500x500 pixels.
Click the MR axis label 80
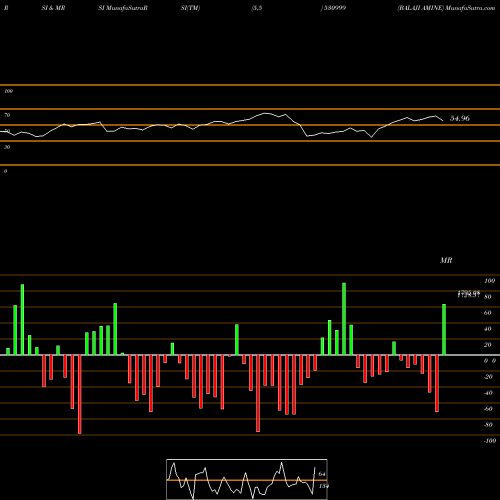pos(488,297)
